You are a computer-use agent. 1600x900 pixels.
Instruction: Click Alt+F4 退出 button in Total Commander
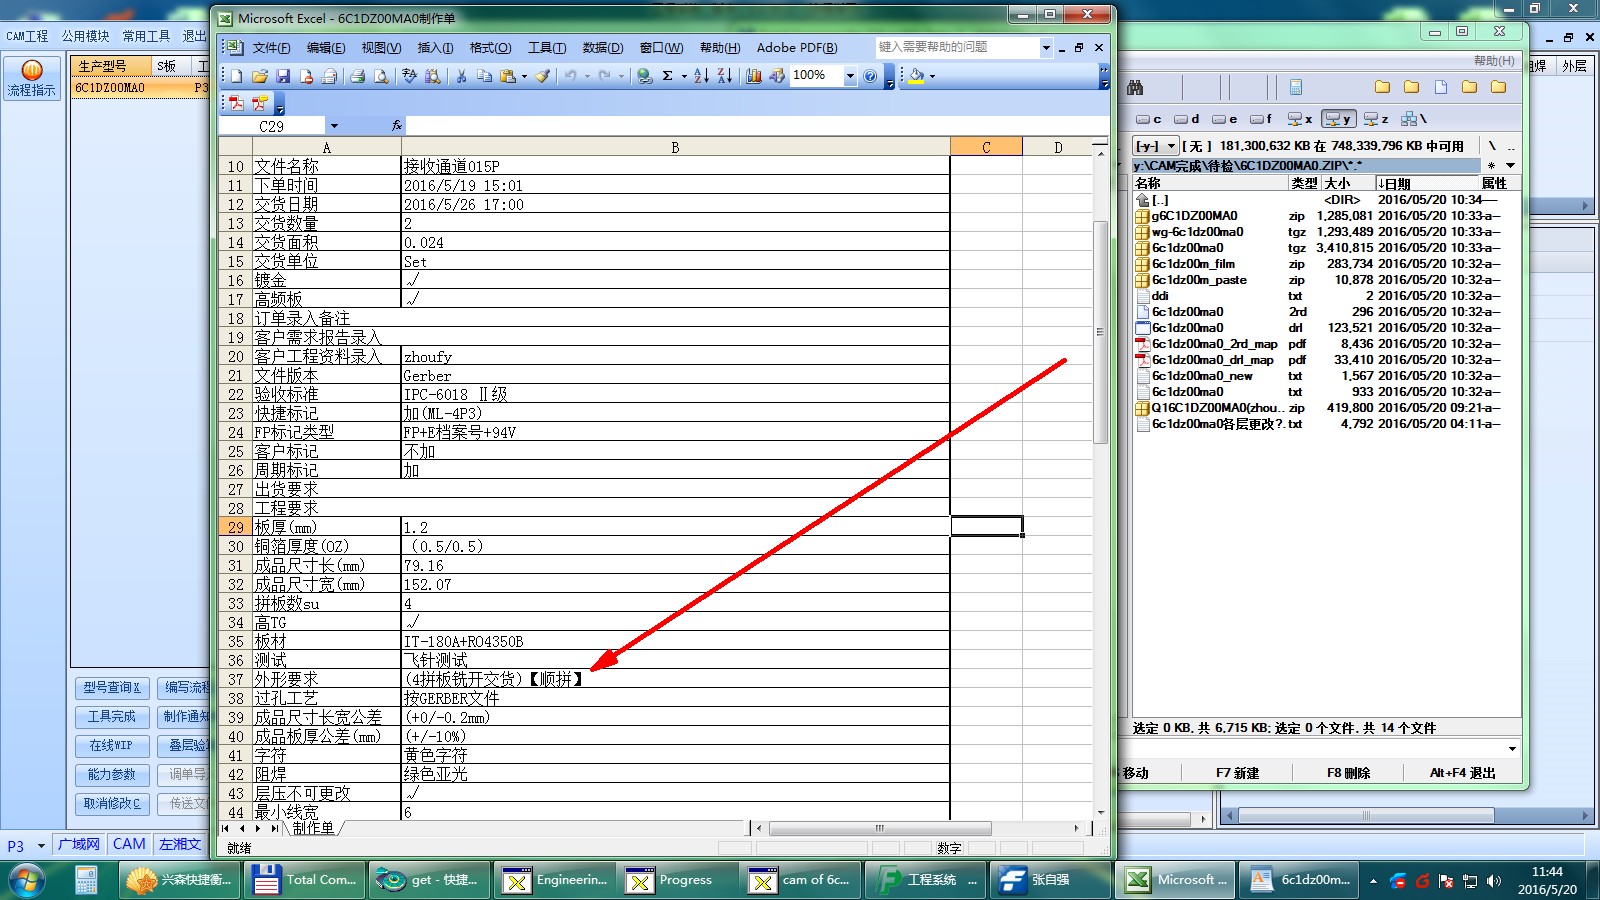point(1462,773)
